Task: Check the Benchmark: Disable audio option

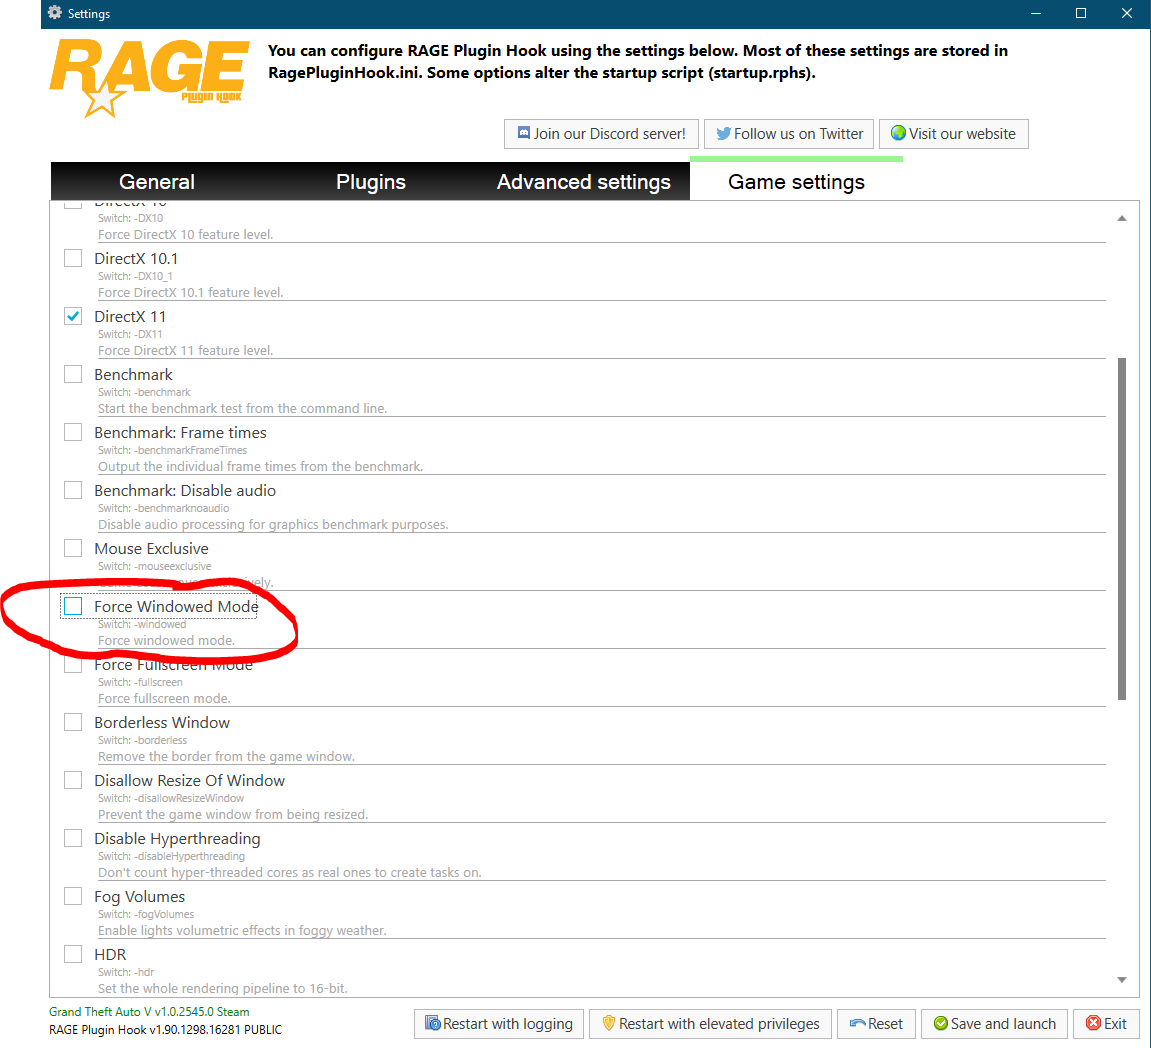Action: [x=73, y=490]
